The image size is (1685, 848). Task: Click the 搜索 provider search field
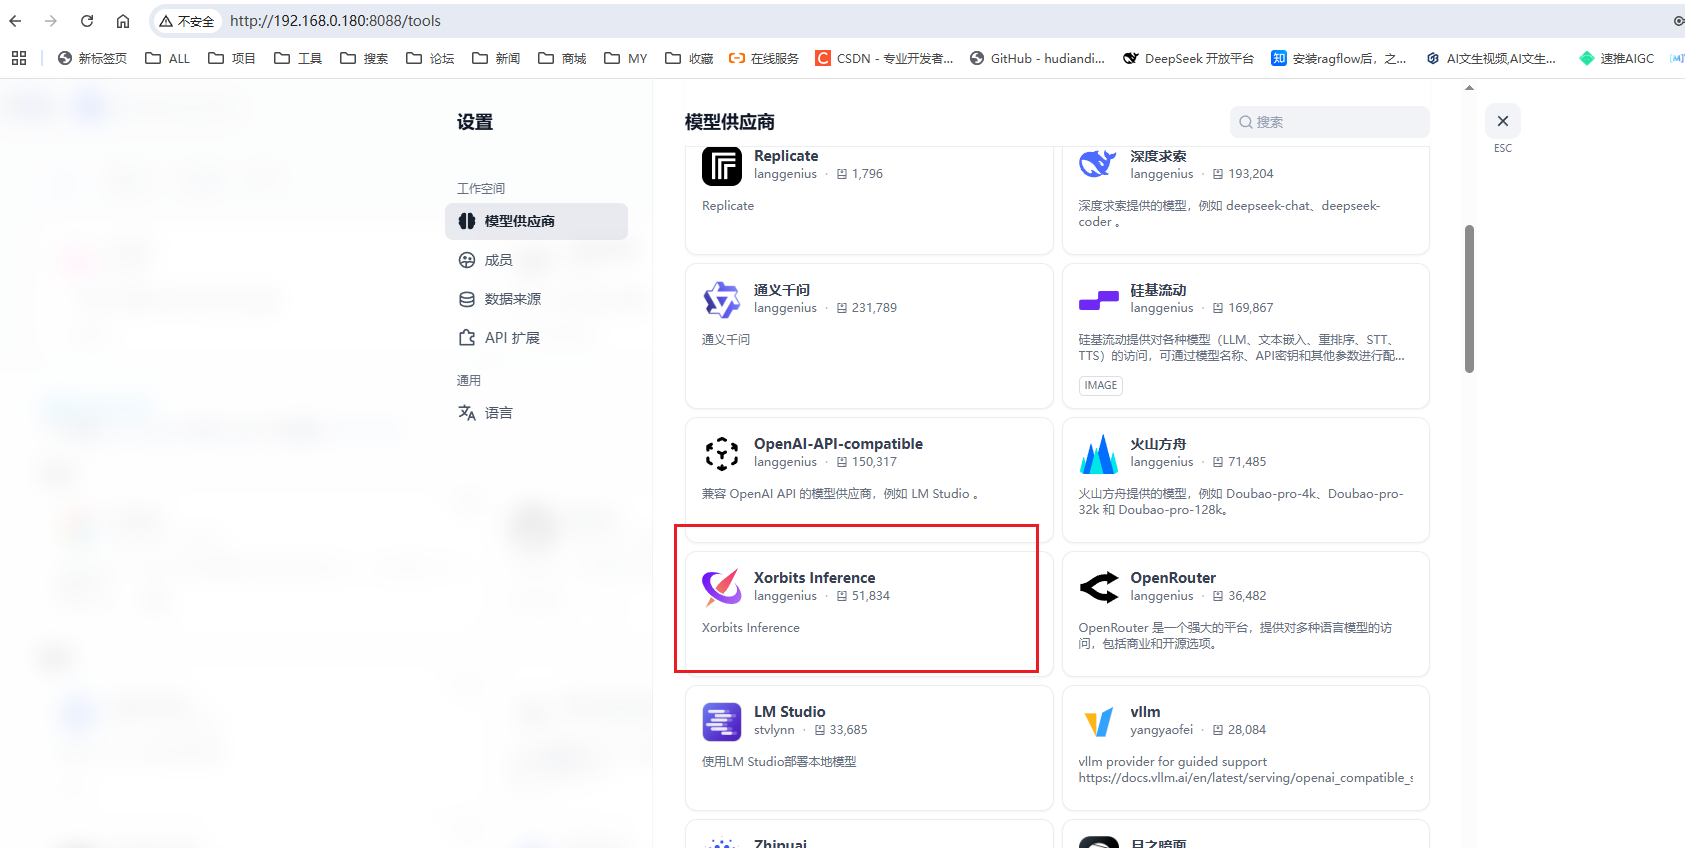pos(1329,122)
